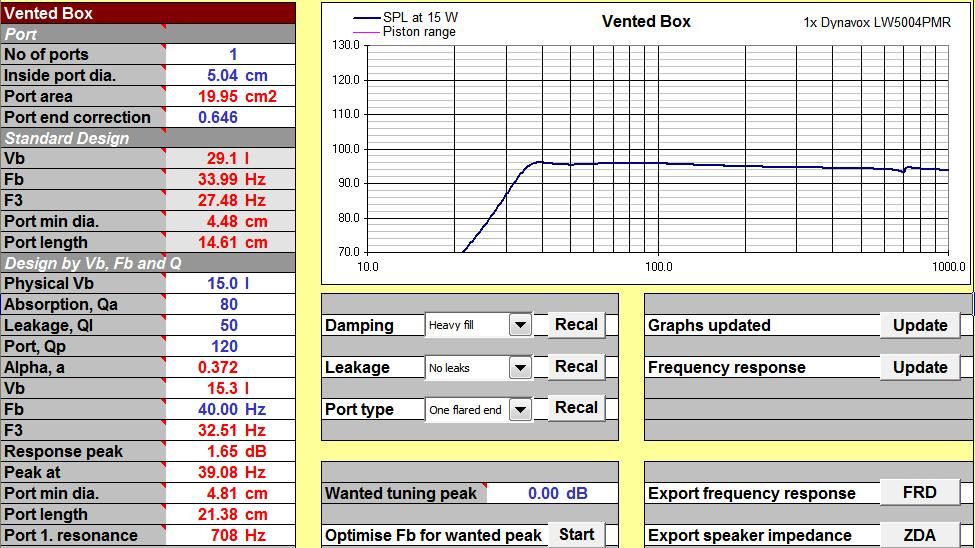
Task: Export frequency response with FRD button
Action: coord(919,493)
